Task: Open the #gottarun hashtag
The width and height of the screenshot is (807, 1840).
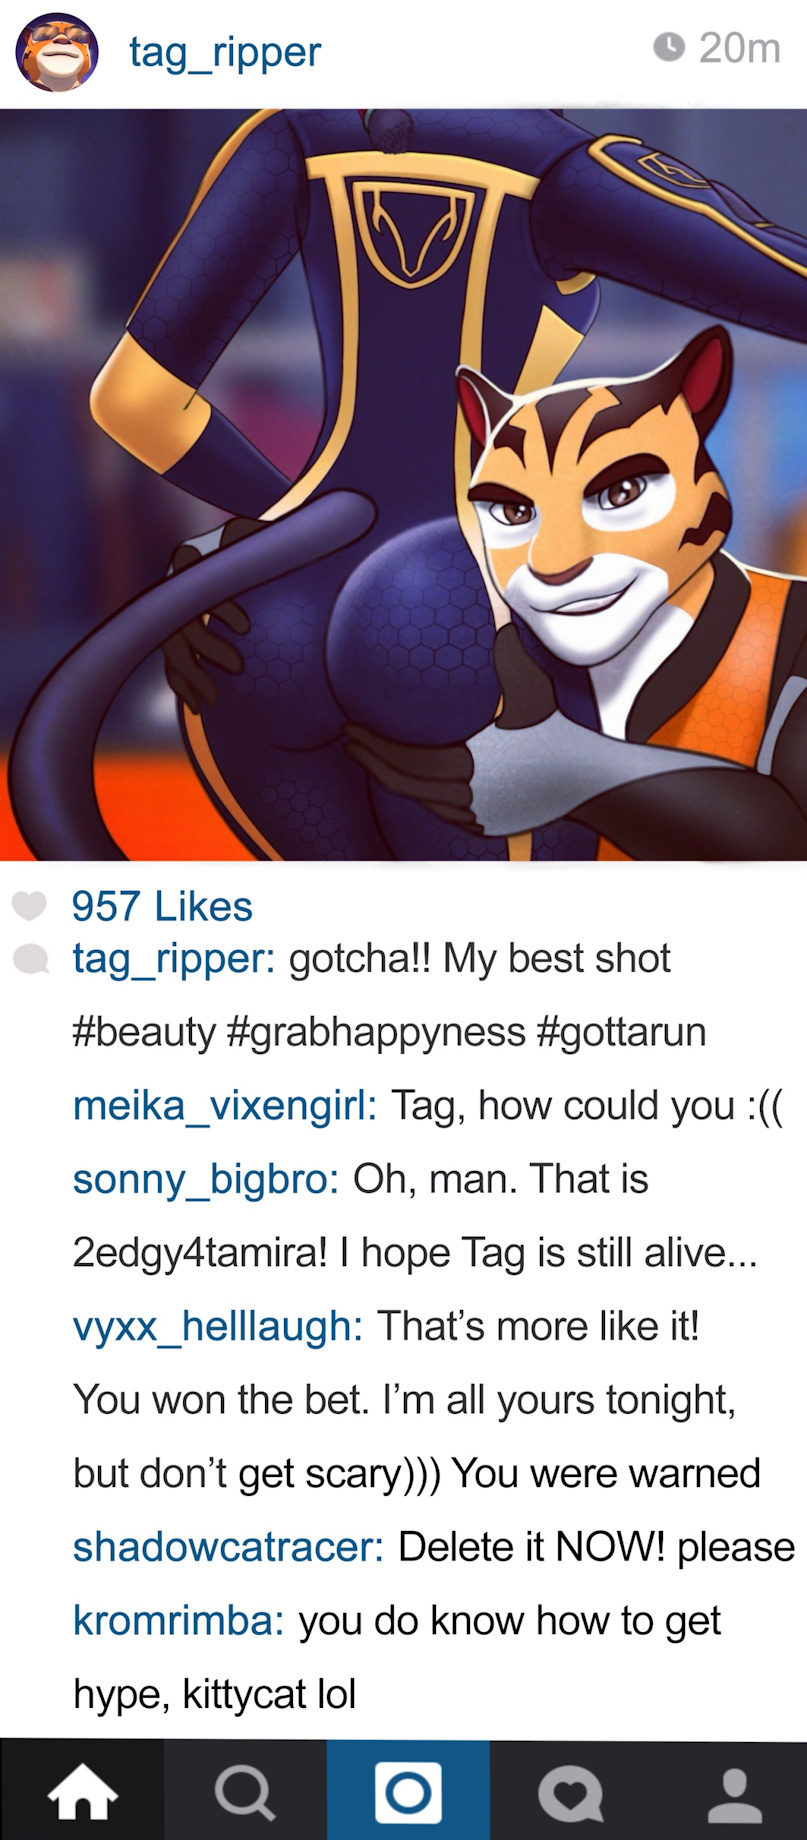Action: click(x=621, y=1032)
